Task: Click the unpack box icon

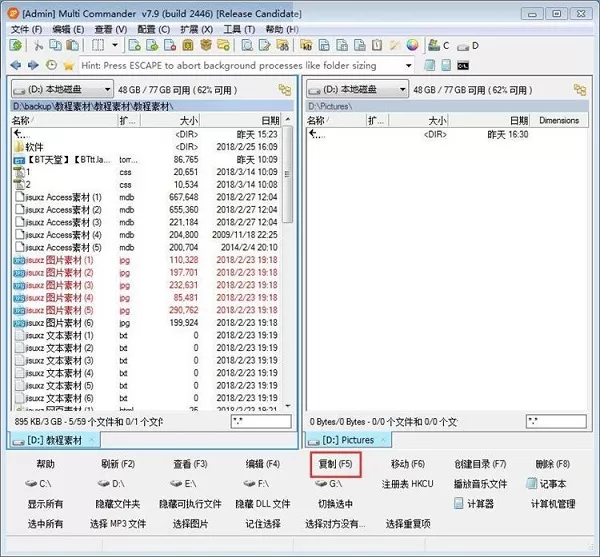Action: click(206, 46)
